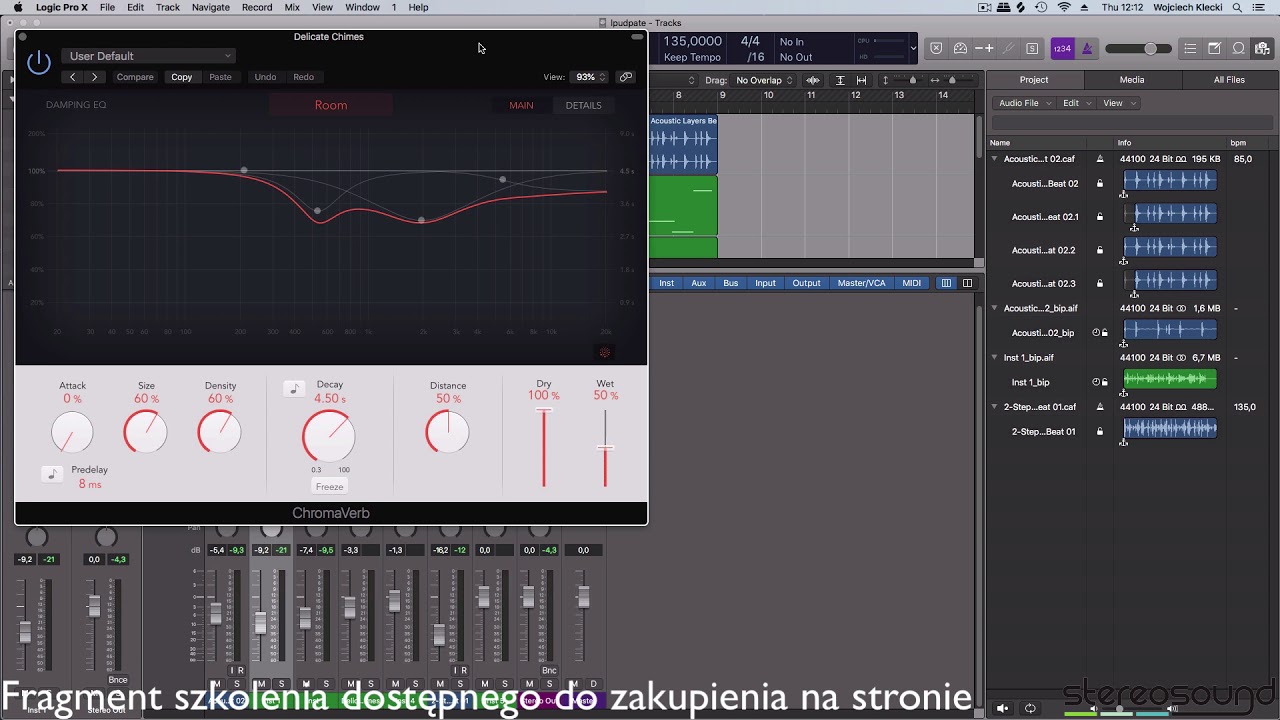
Task: Open the User Default preset dropdown
Action: click(149, 56)
